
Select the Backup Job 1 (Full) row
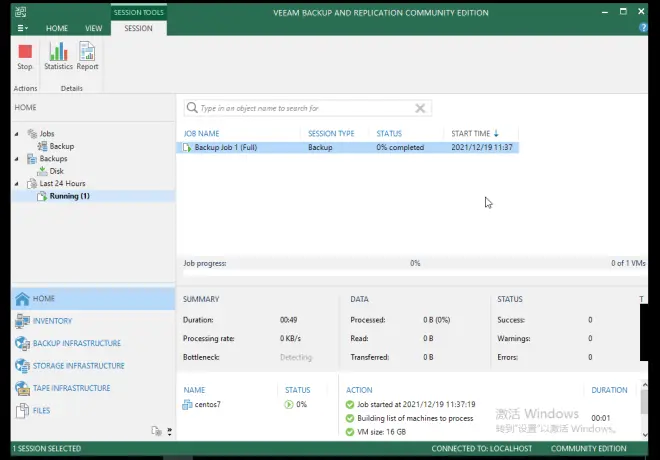(348, 147)
